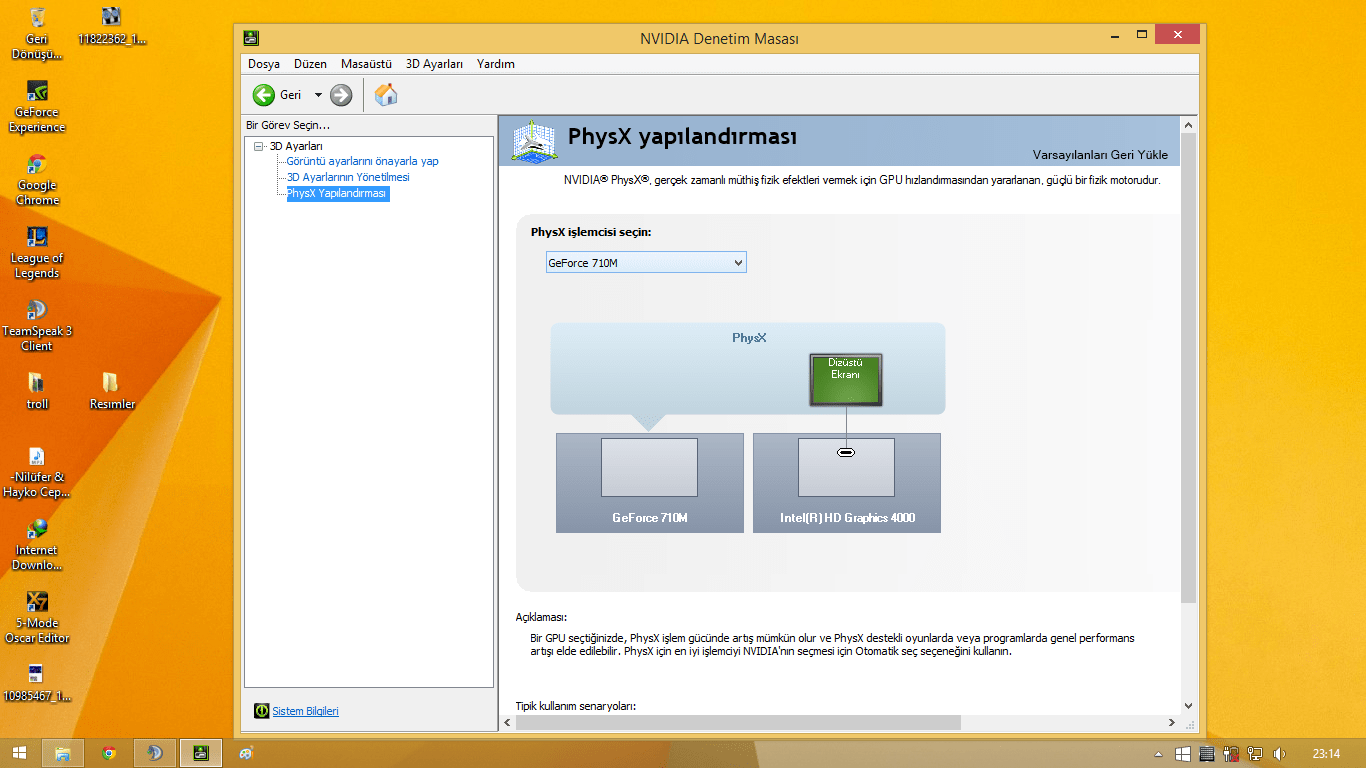
Task: Select the TeamSpeak 3 Client desktop shortcut
Action: (37, 325)
